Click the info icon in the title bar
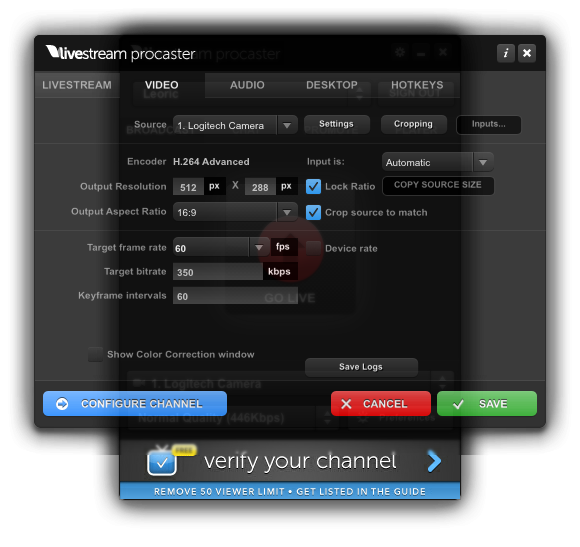This screenshot has height=547, width=580. pyautogui.click(x=505, y=53)
